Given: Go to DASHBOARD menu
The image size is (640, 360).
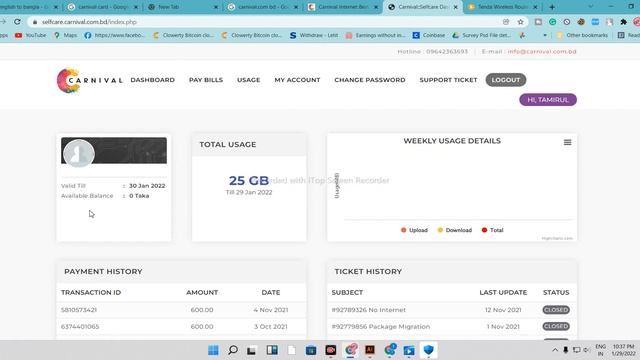Looking at the screenshot, I should coord(153,80).
